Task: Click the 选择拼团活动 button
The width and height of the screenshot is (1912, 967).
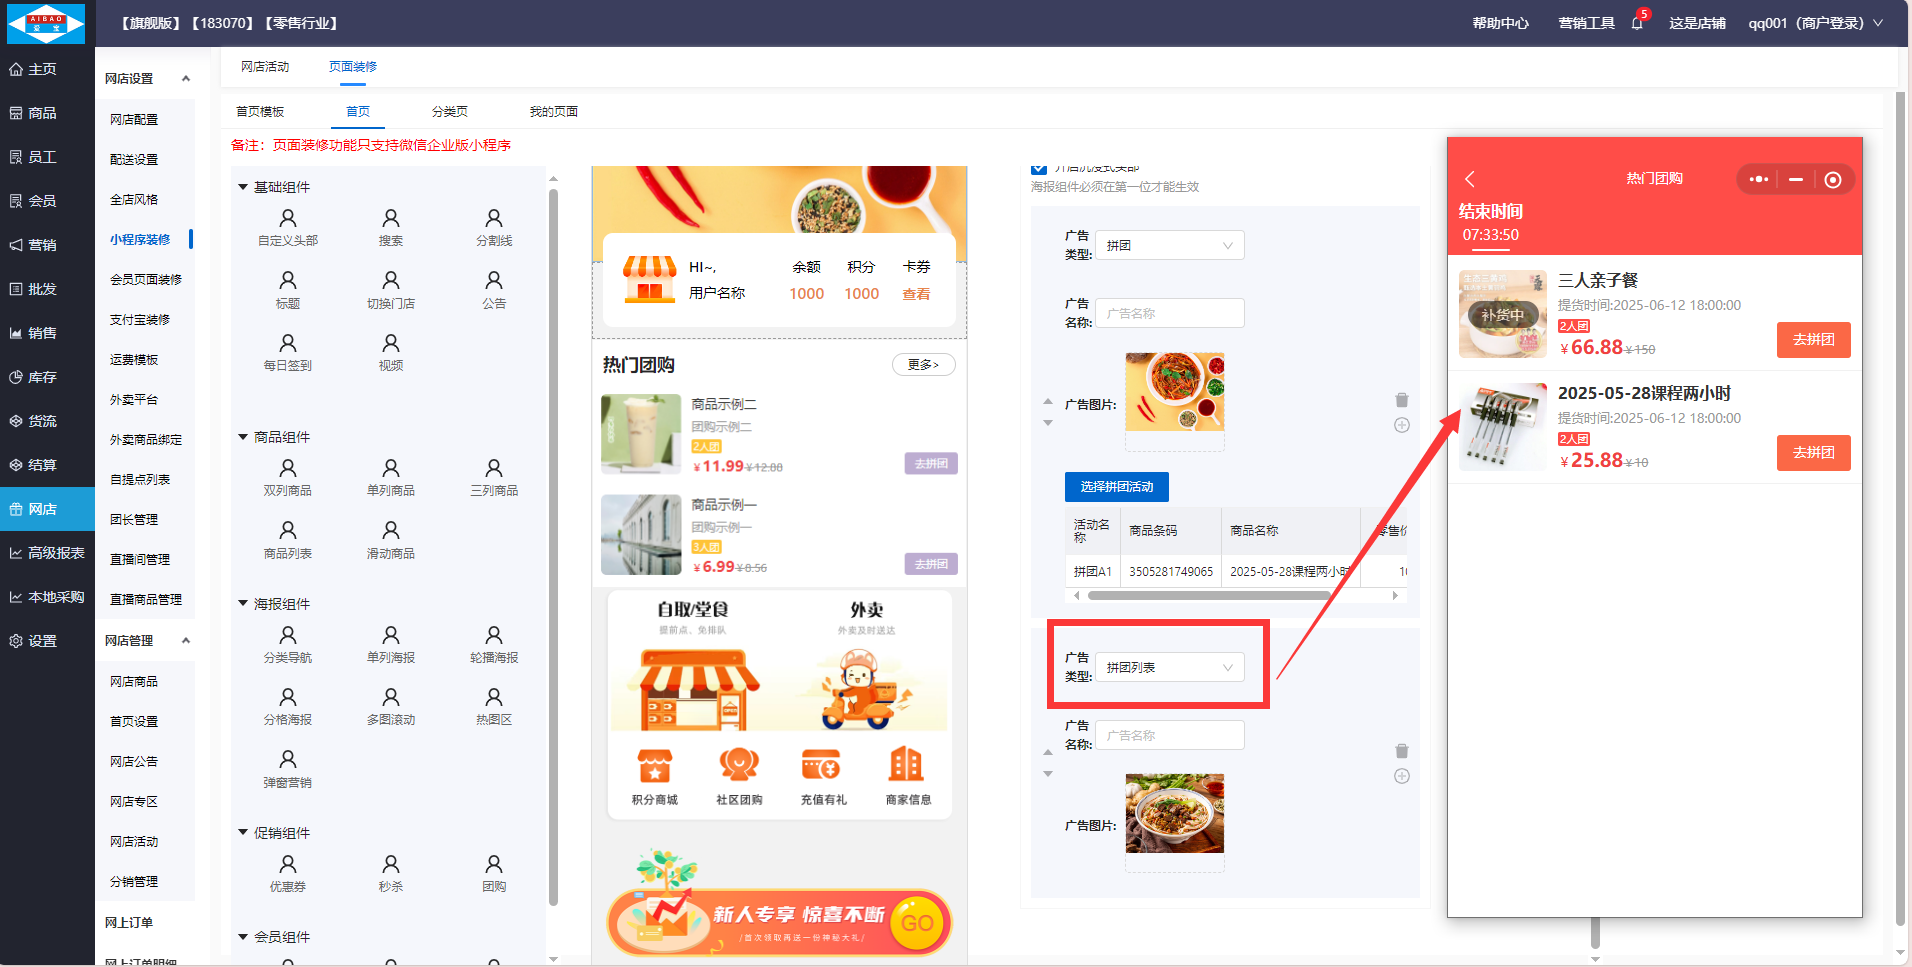Action: [x=1116, y=487]
